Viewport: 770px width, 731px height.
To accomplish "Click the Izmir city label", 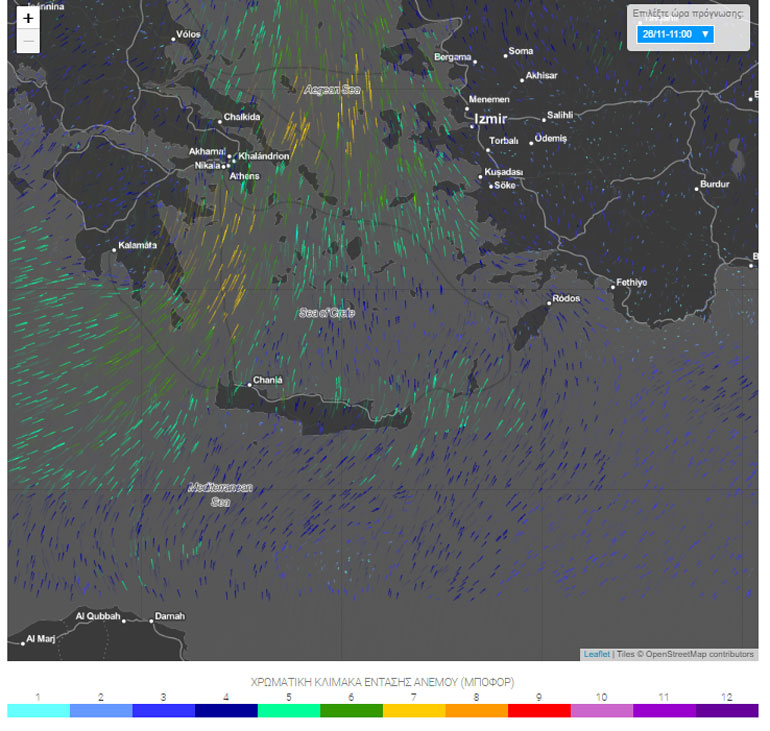I will 491,119.
